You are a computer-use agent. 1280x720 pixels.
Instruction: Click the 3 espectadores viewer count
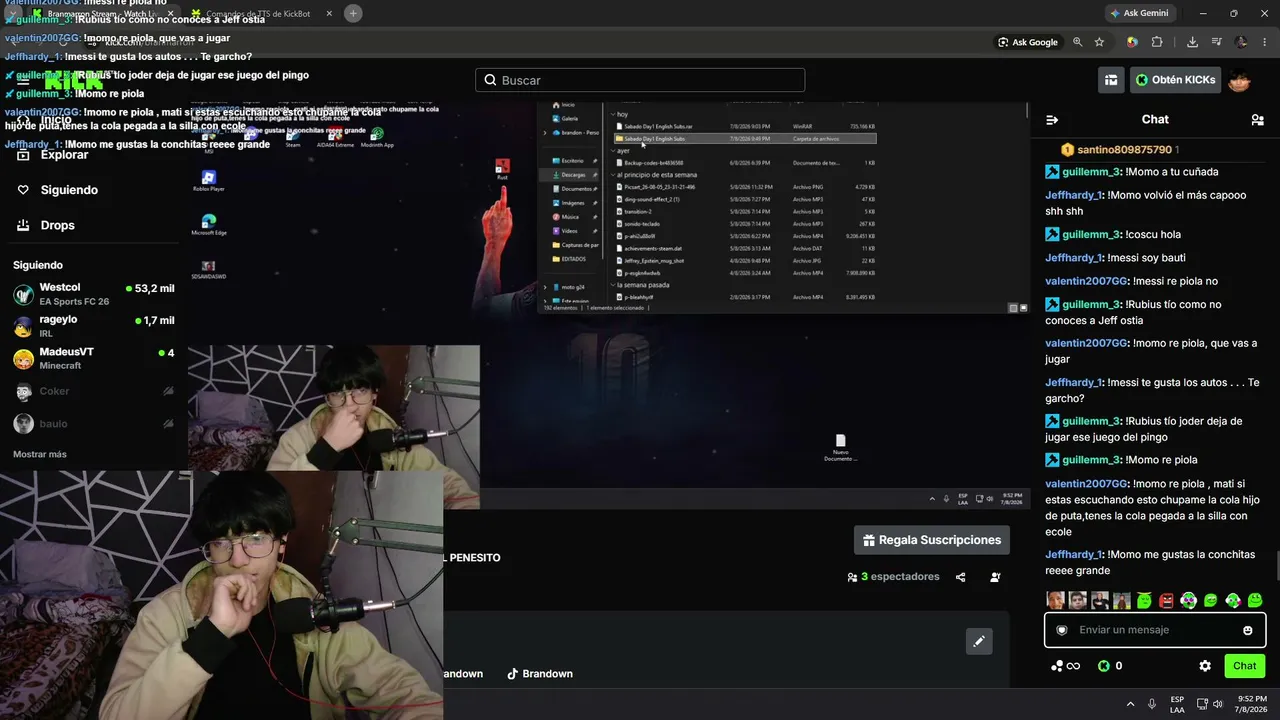[893, 577]
